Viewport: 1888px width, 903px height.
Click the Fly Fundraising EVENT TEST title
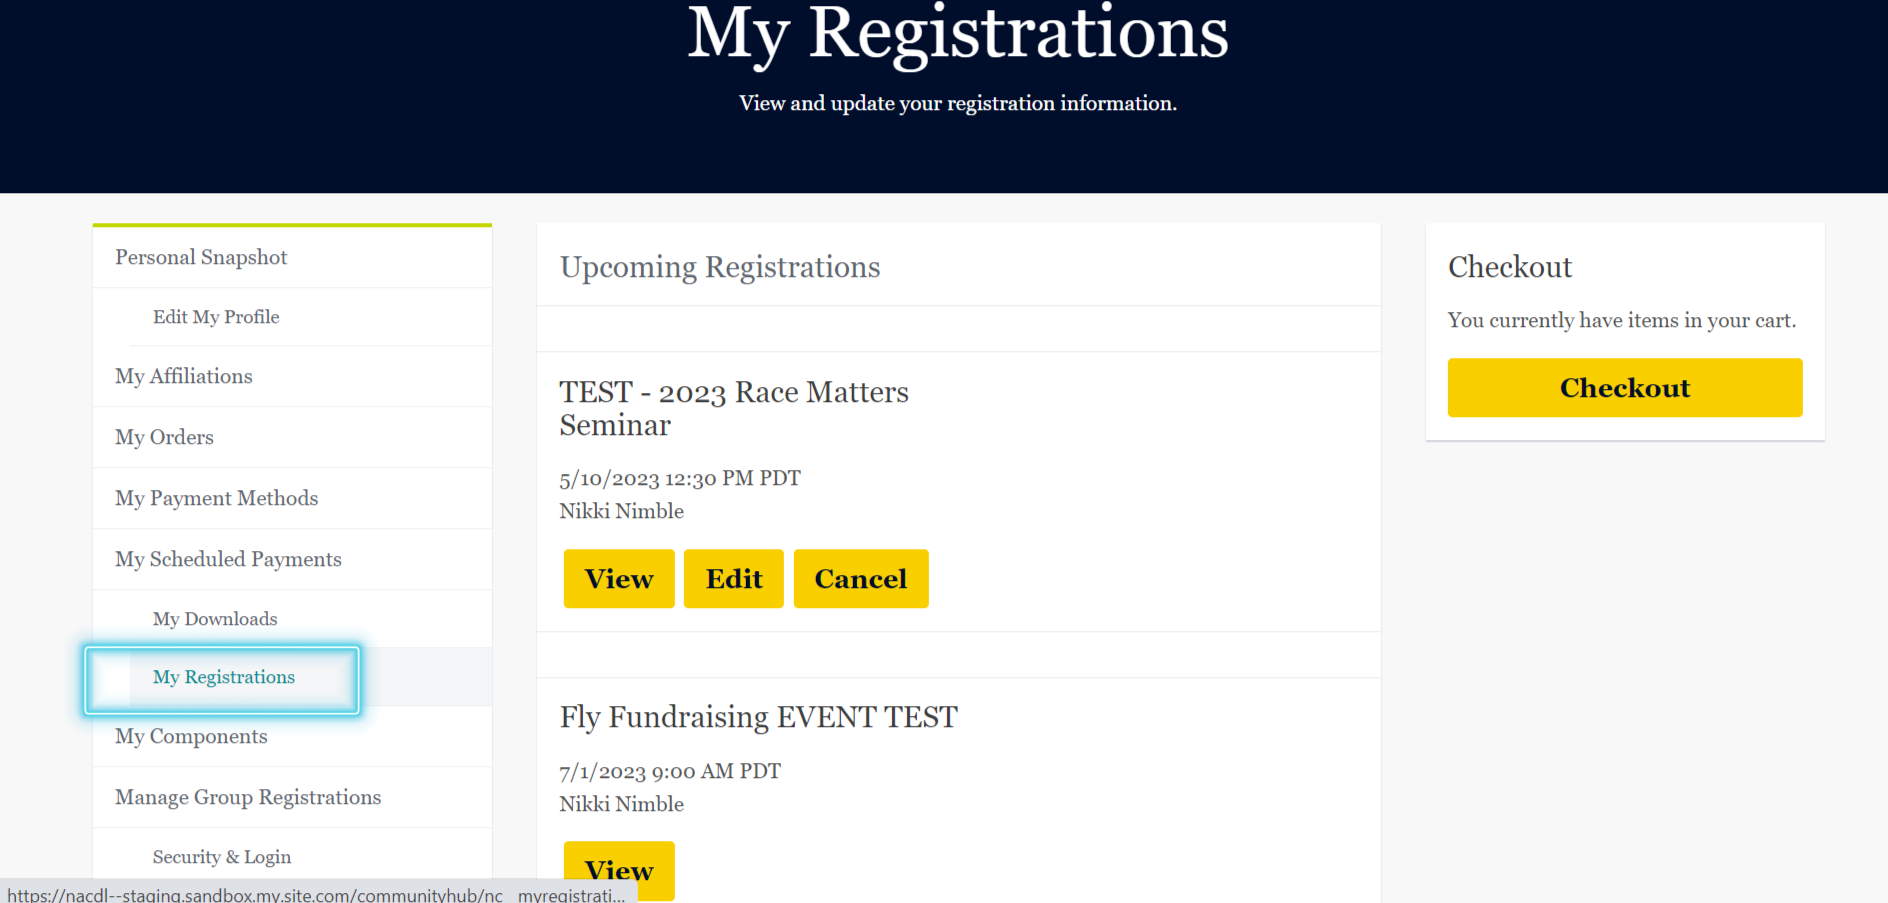tap(758, 717)
